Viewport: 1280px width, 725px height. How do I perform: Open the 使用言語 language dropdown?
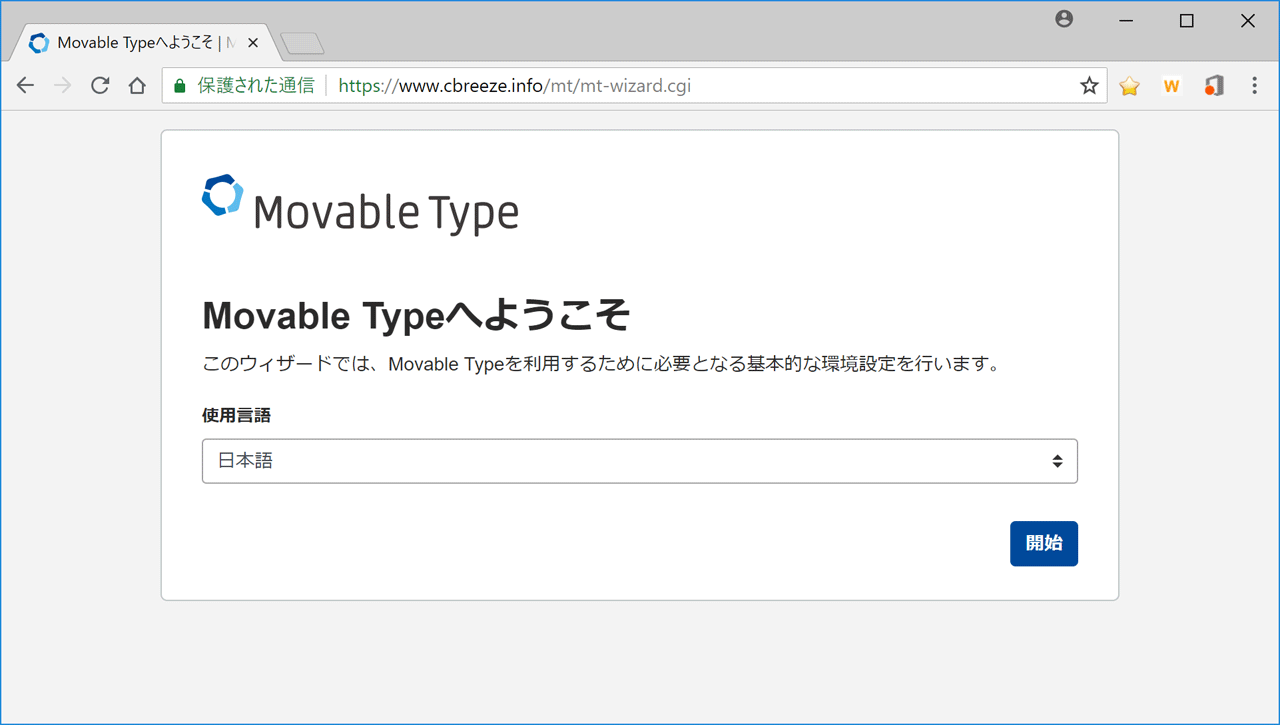click(x=640, y=461)
